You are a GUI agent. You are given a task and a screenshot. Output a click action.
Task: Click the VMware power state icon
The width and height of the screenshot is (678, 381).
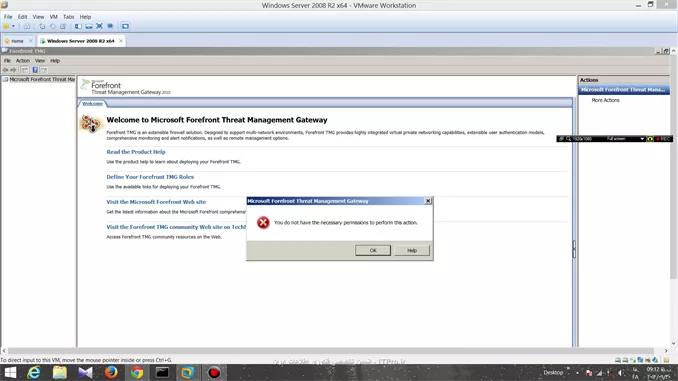pyautogui.click(x=6, y=26)
